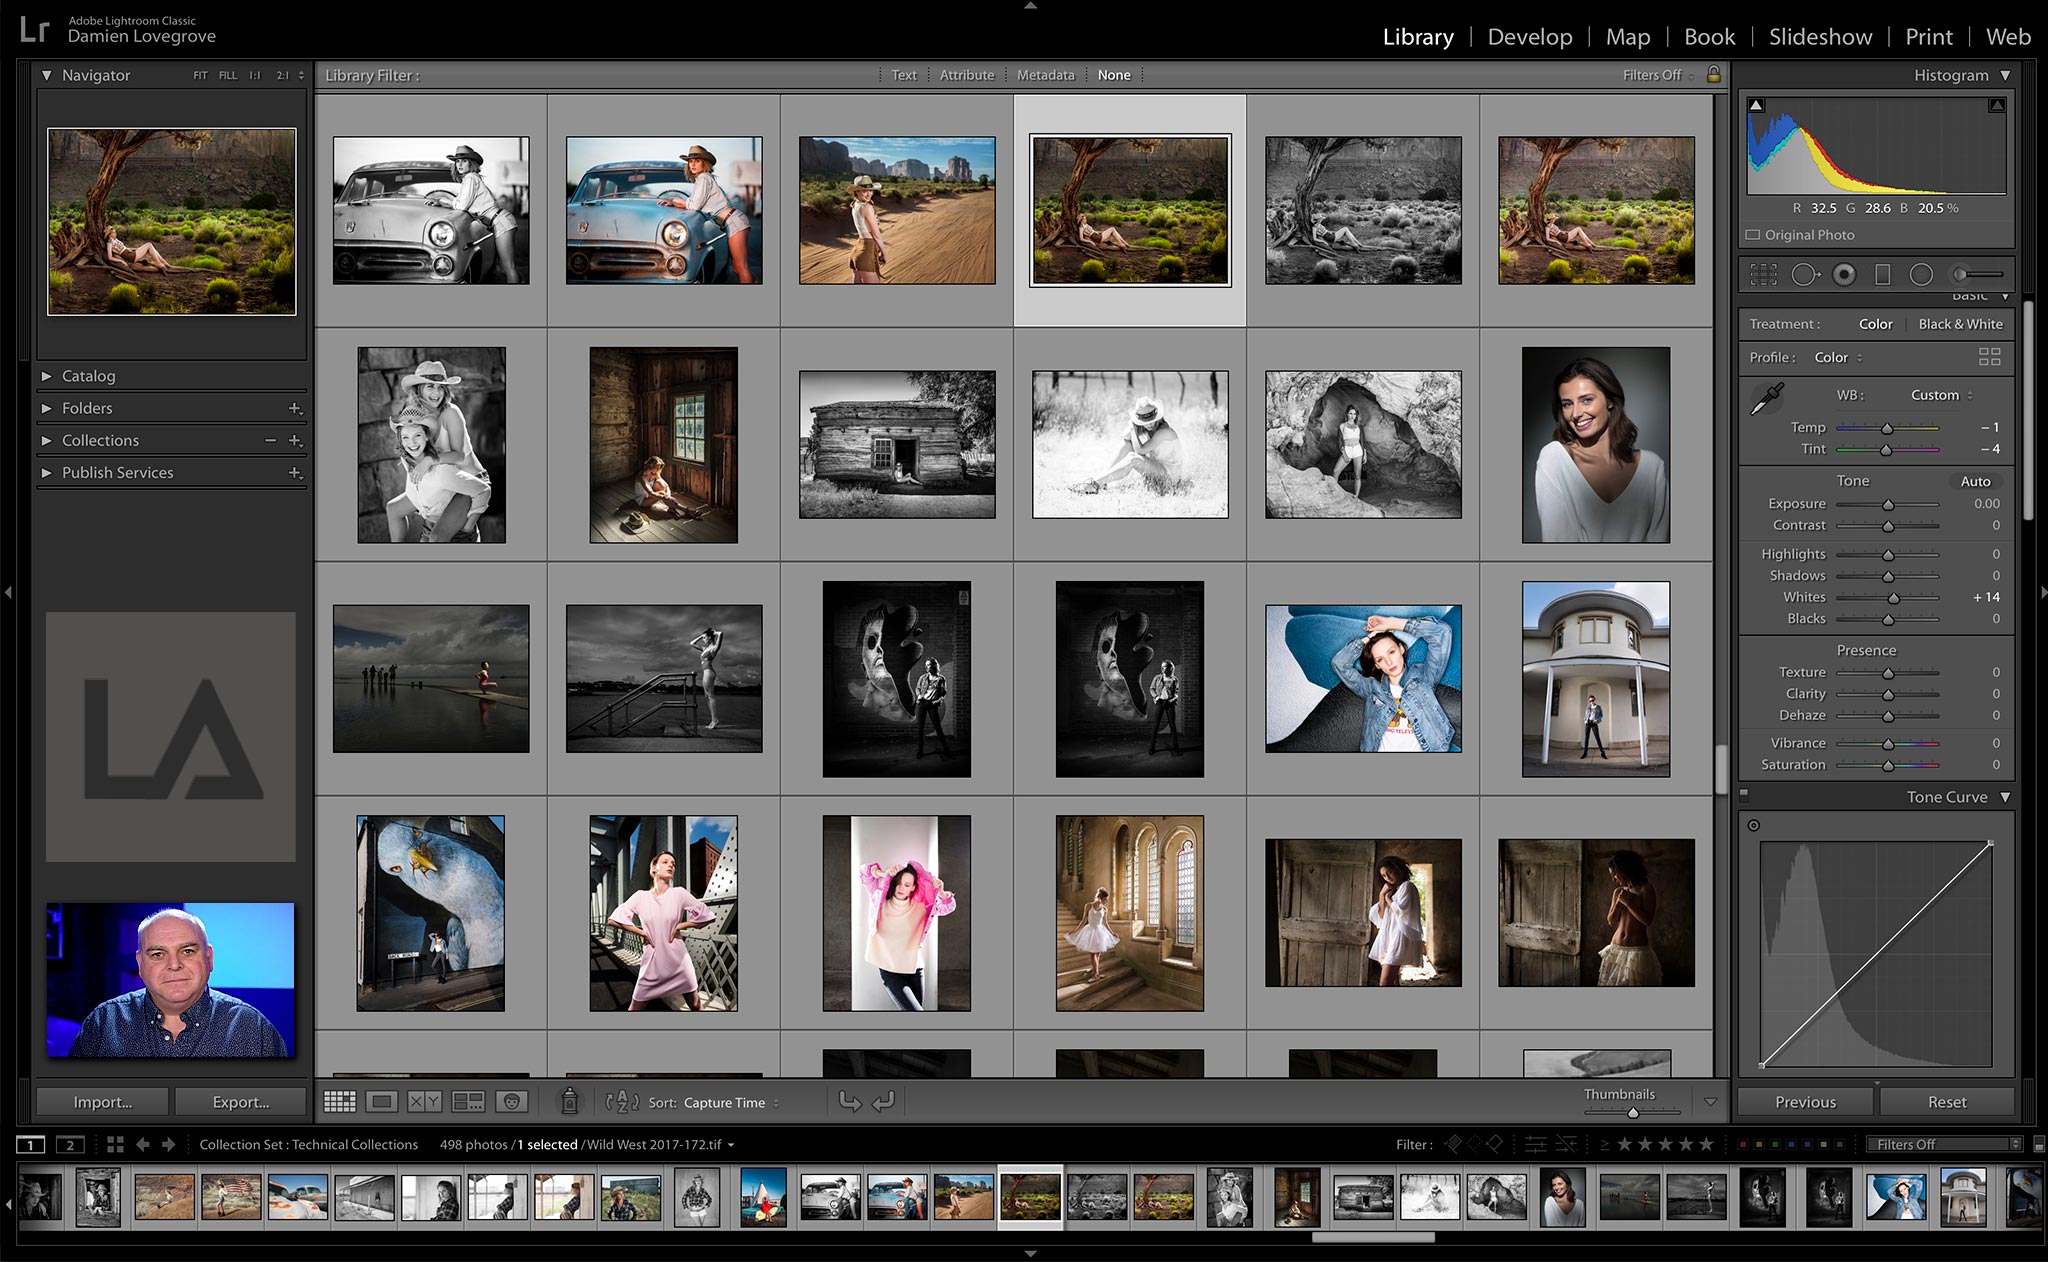Go back with filmstrip left arrow
The height and width of the screenshot is (1262, 2048).
click(x=143, y=1144)
